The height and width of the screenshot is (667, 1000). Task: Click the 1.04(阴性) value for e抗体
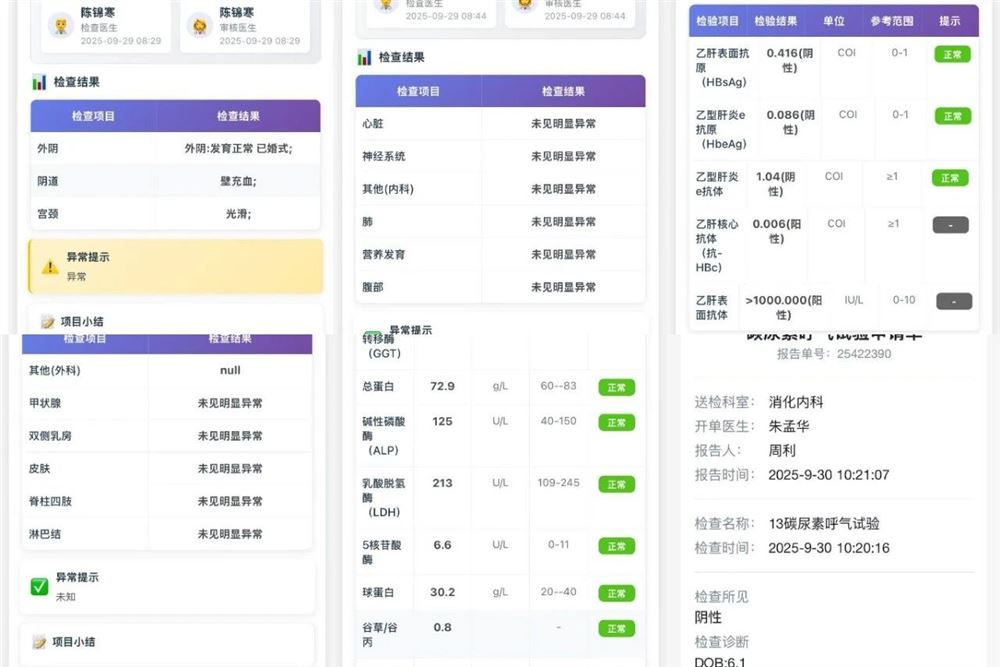tap(776, 184)
